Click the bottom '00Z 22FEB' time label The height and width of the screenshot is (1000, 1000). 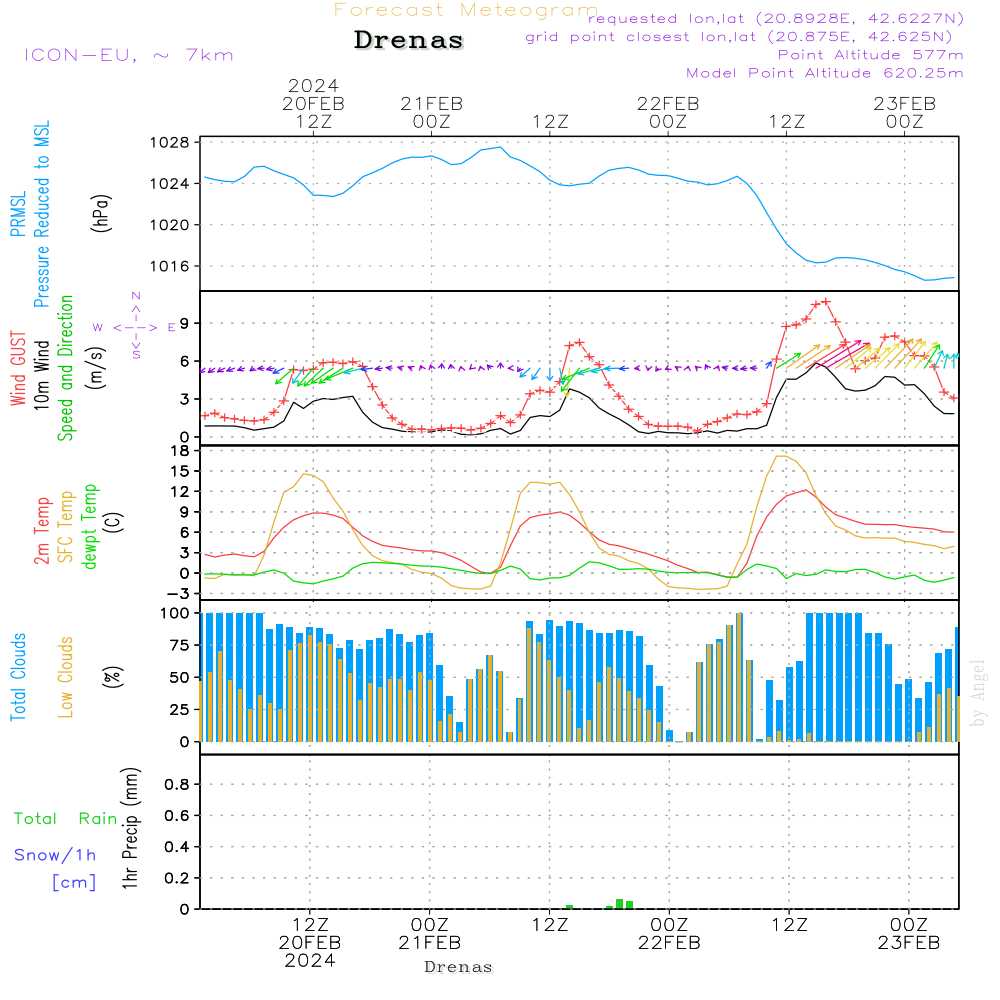669,934
